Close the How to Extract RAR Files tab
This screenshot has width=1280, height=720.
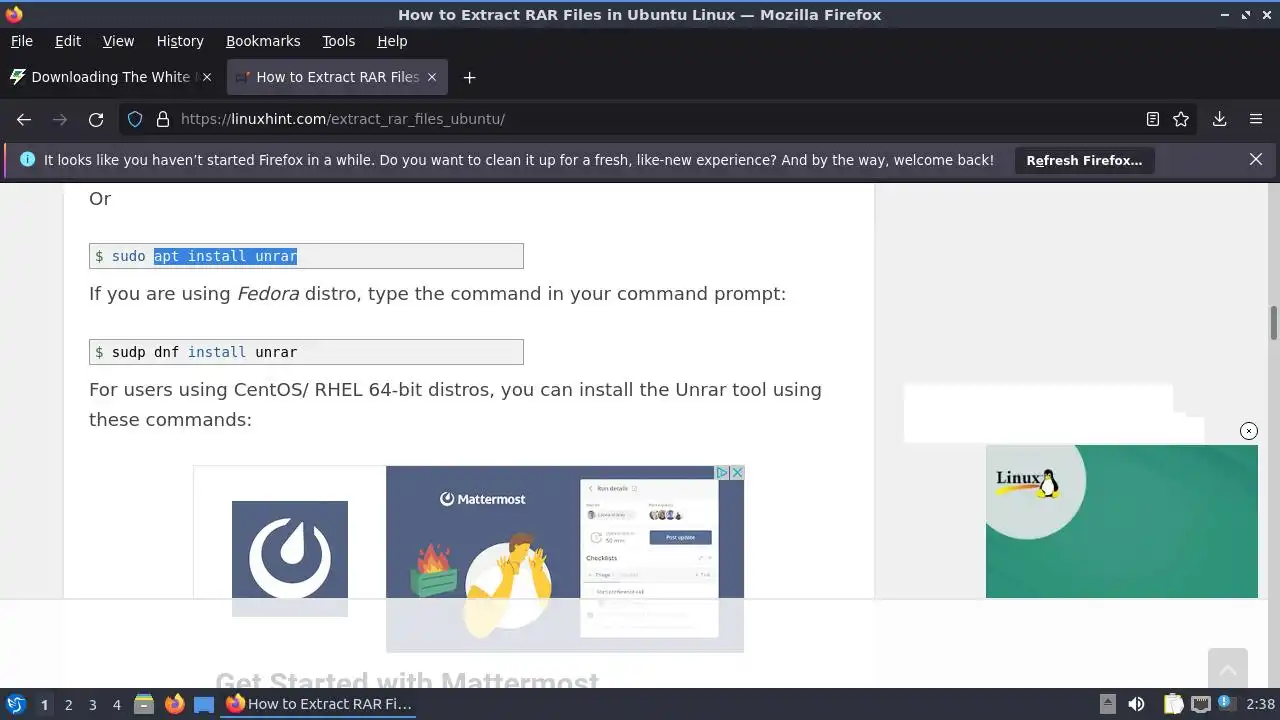tap(432, 77)
